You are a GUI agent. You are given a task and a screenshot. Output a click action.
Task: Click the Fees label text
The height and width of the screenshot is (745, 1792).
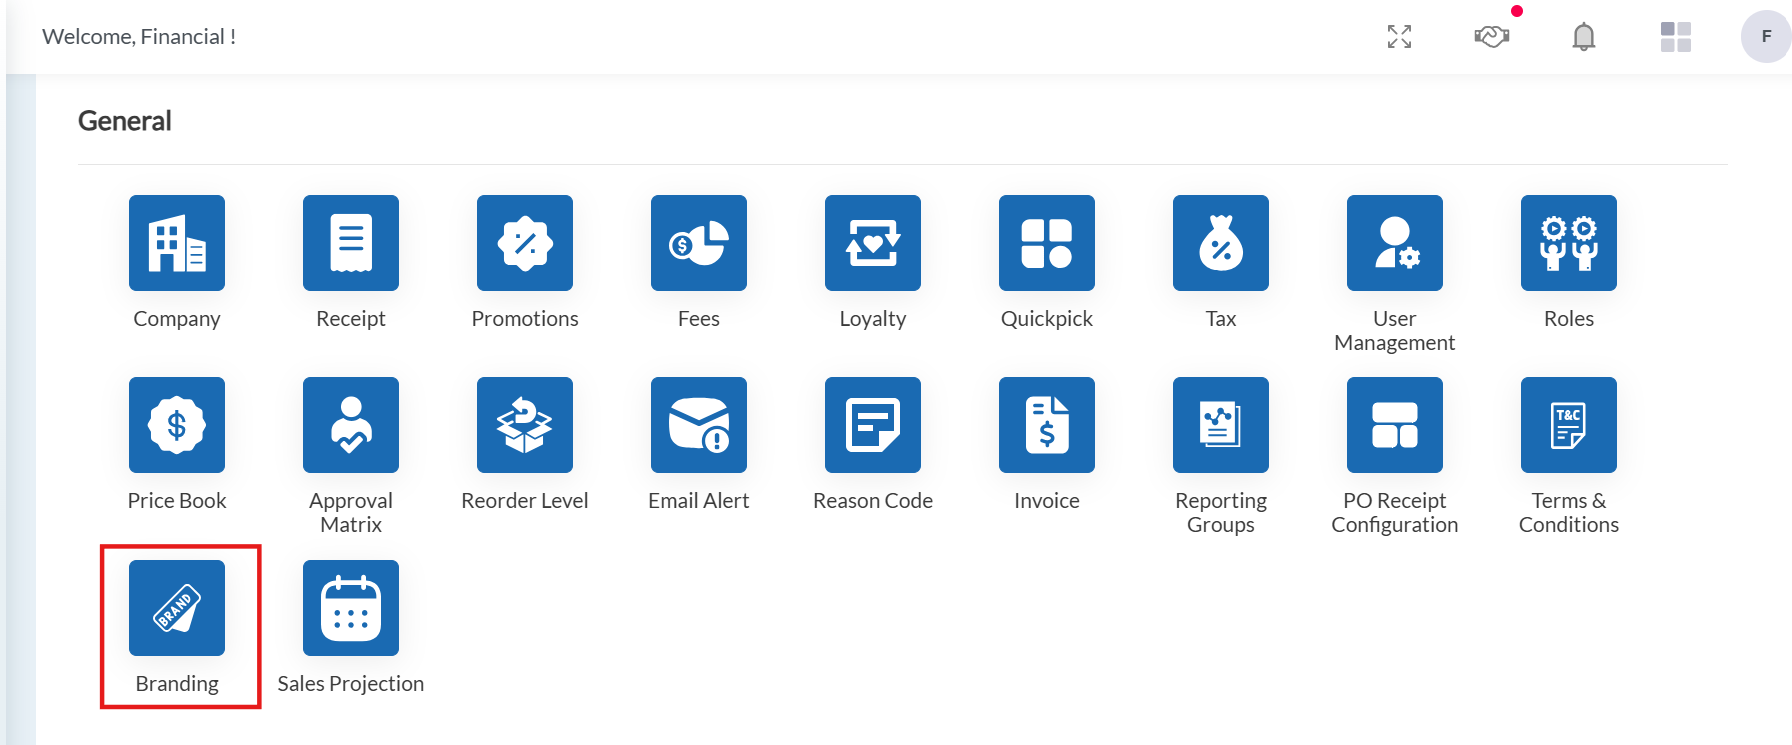[699, 319]
